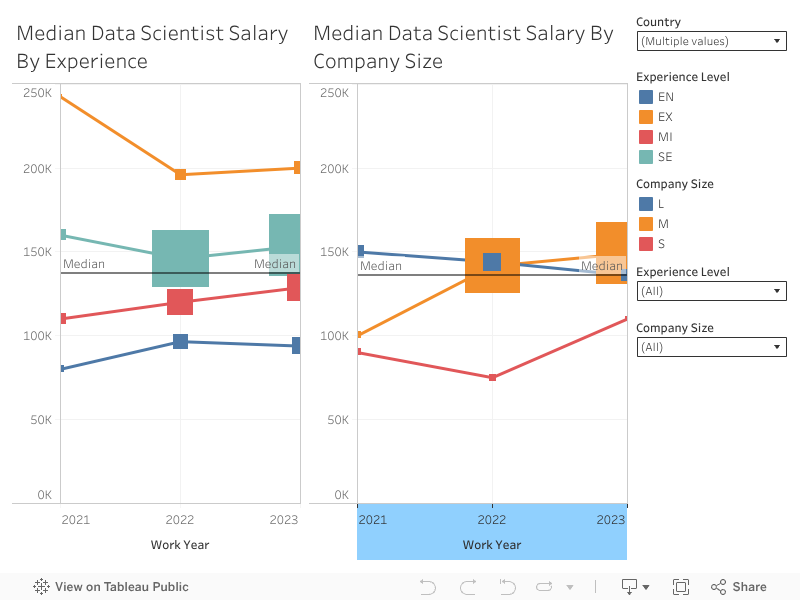Click the orange EX 2022 data point
The image size is (800, 600).
(x=180, y=174)
